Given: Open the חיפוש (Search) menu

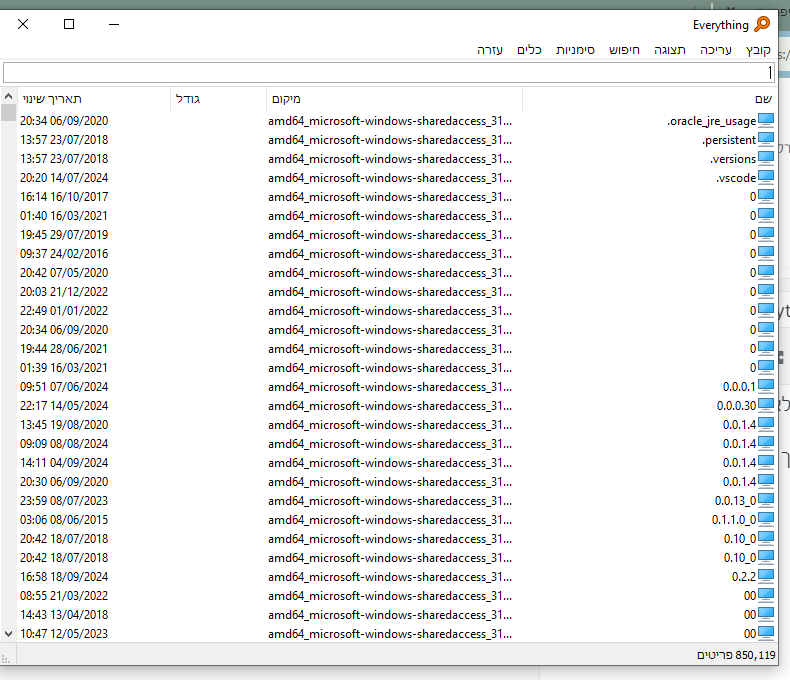Looking at the screenshot, I should 624,50.
